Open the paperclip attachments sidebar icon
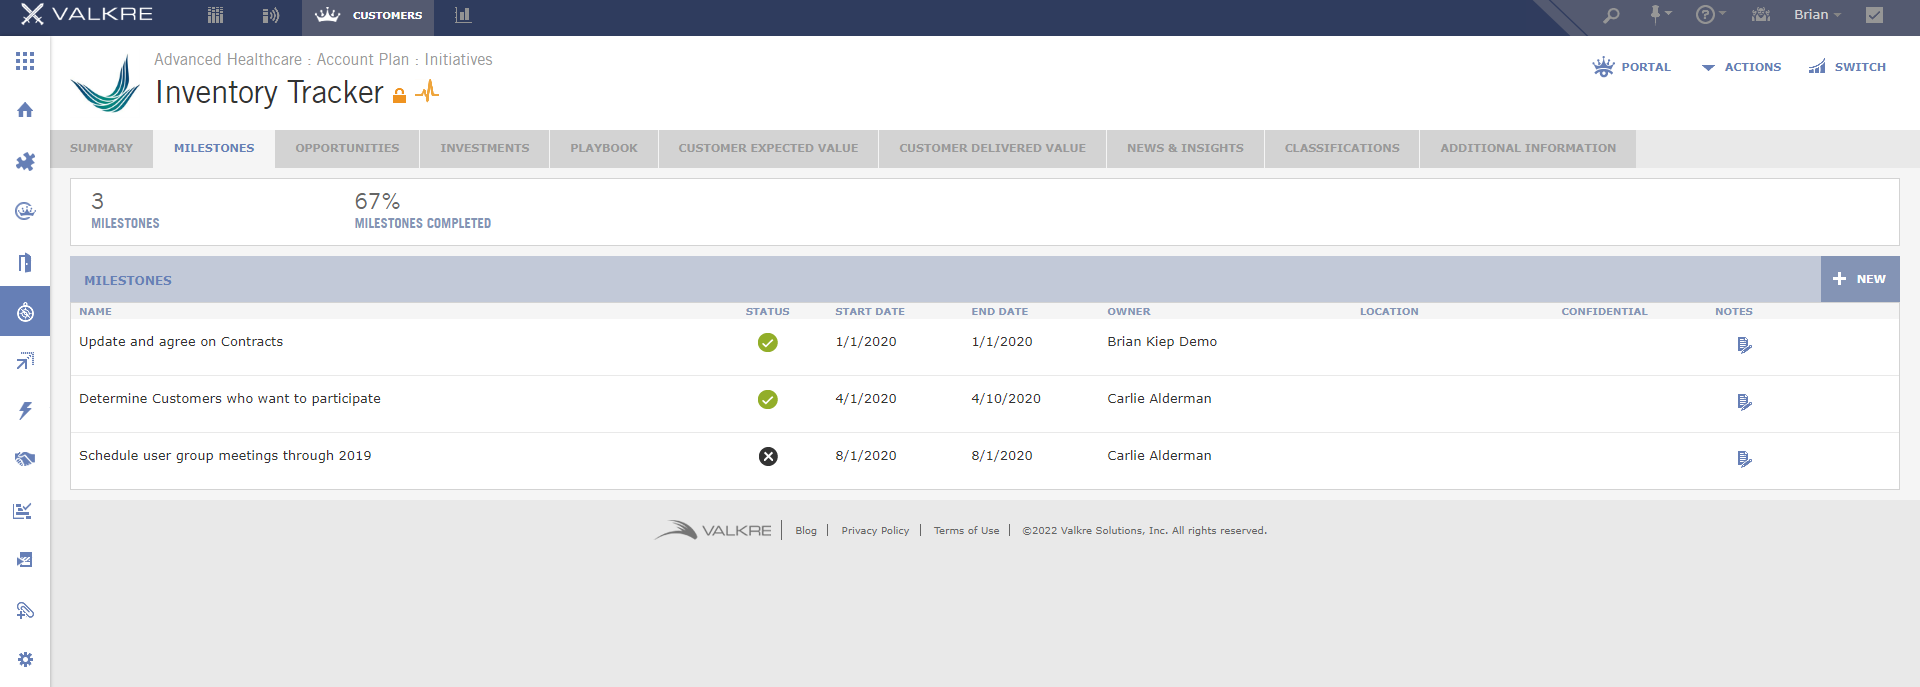Screen dimensions: 1920x687 click(25, 610)
